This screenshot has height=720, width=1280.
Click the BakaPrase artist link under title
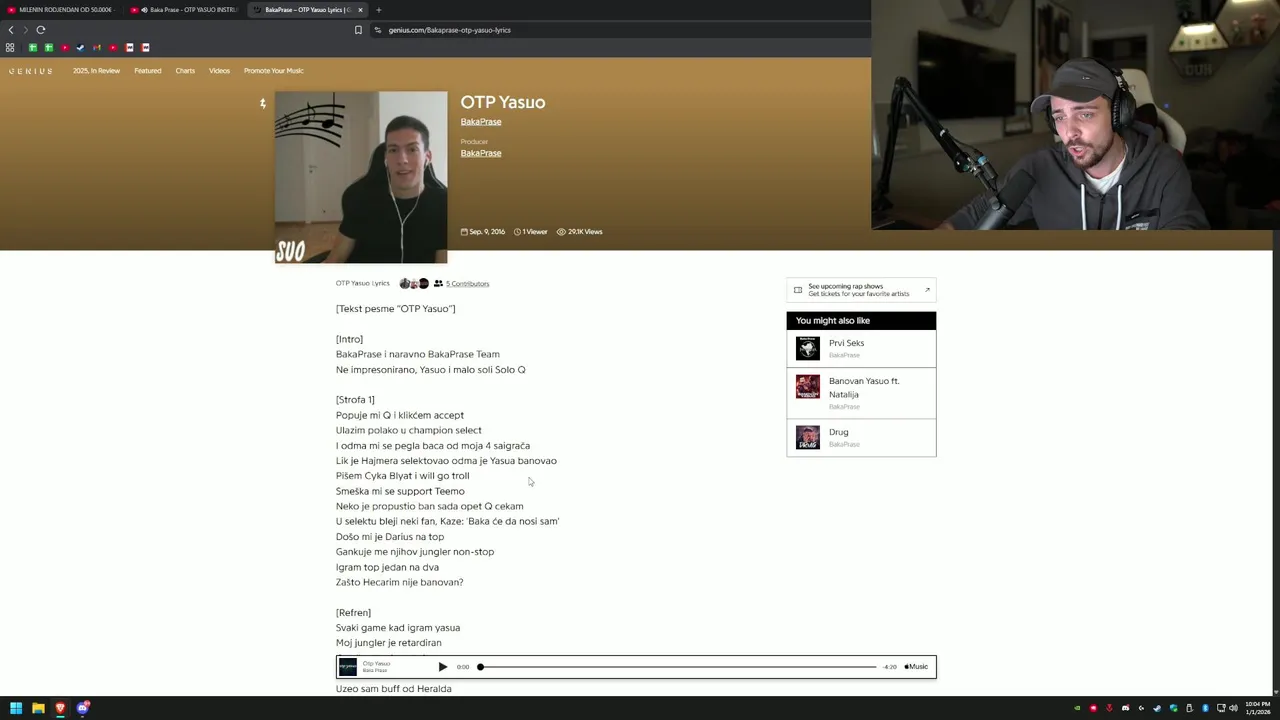click(x=481, y=122)
